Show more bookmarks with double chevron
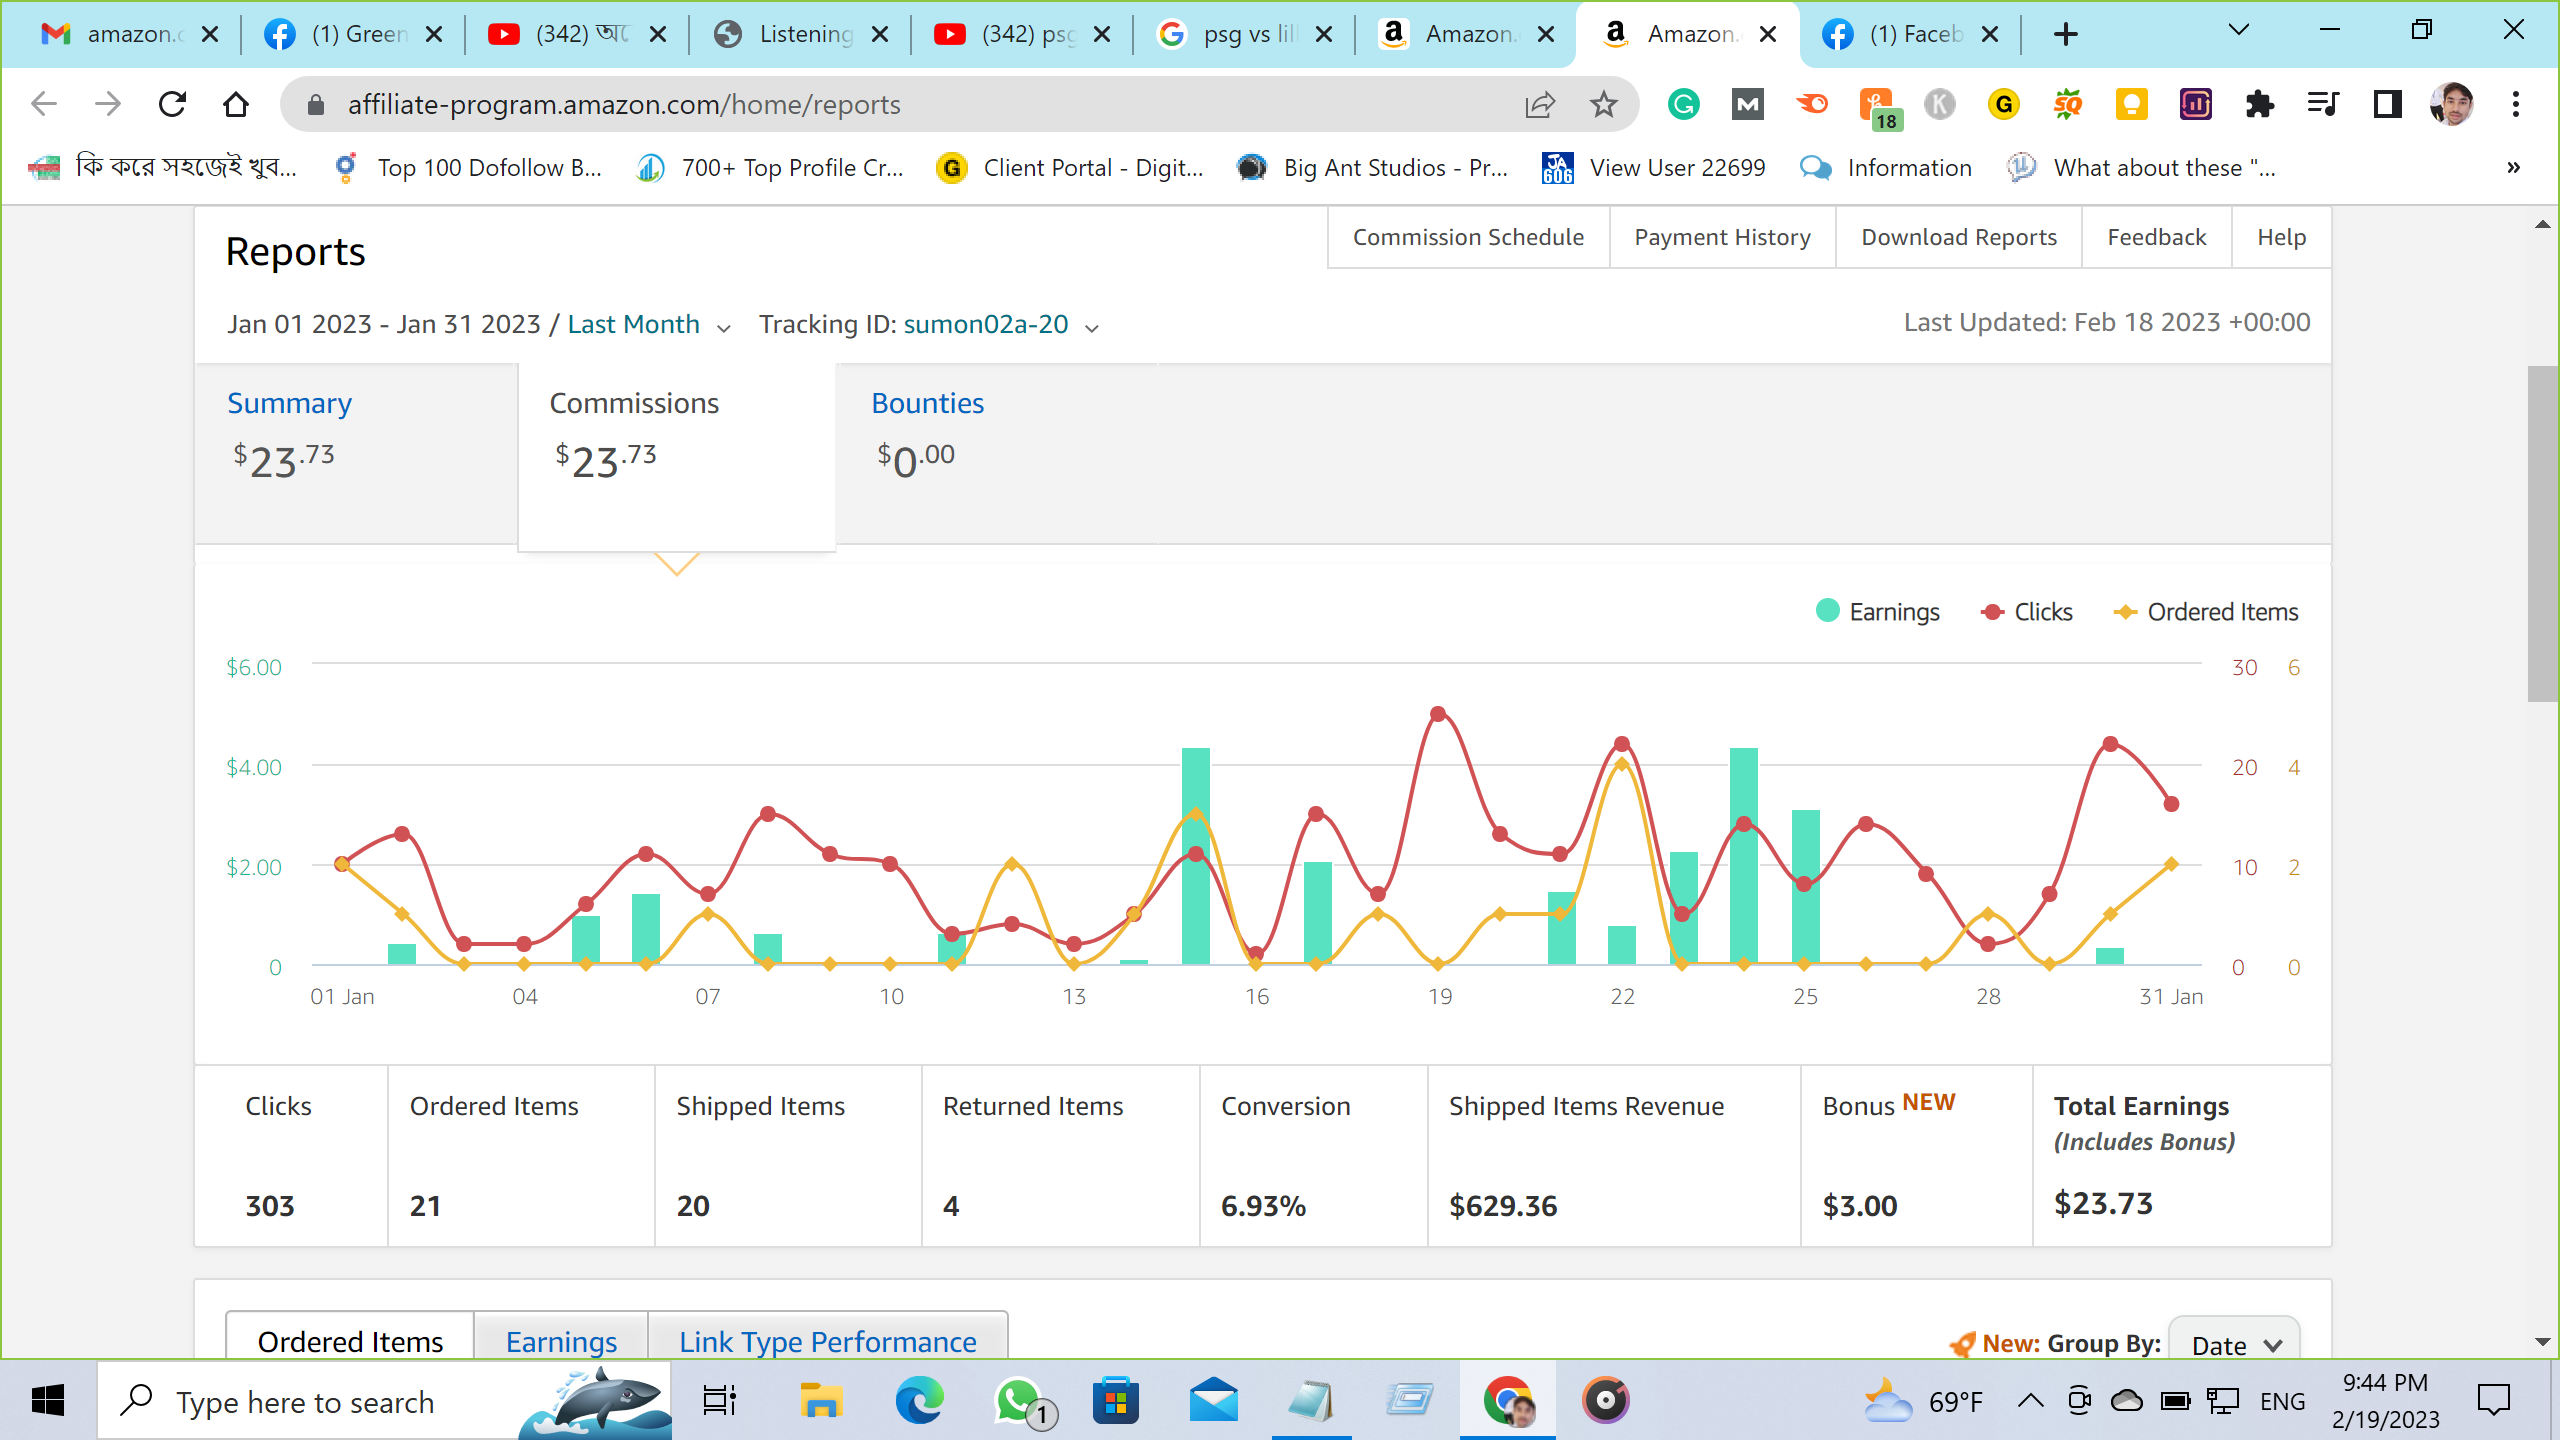This screenshot has height=1440, width=2560. click(x=2514, y=168)
